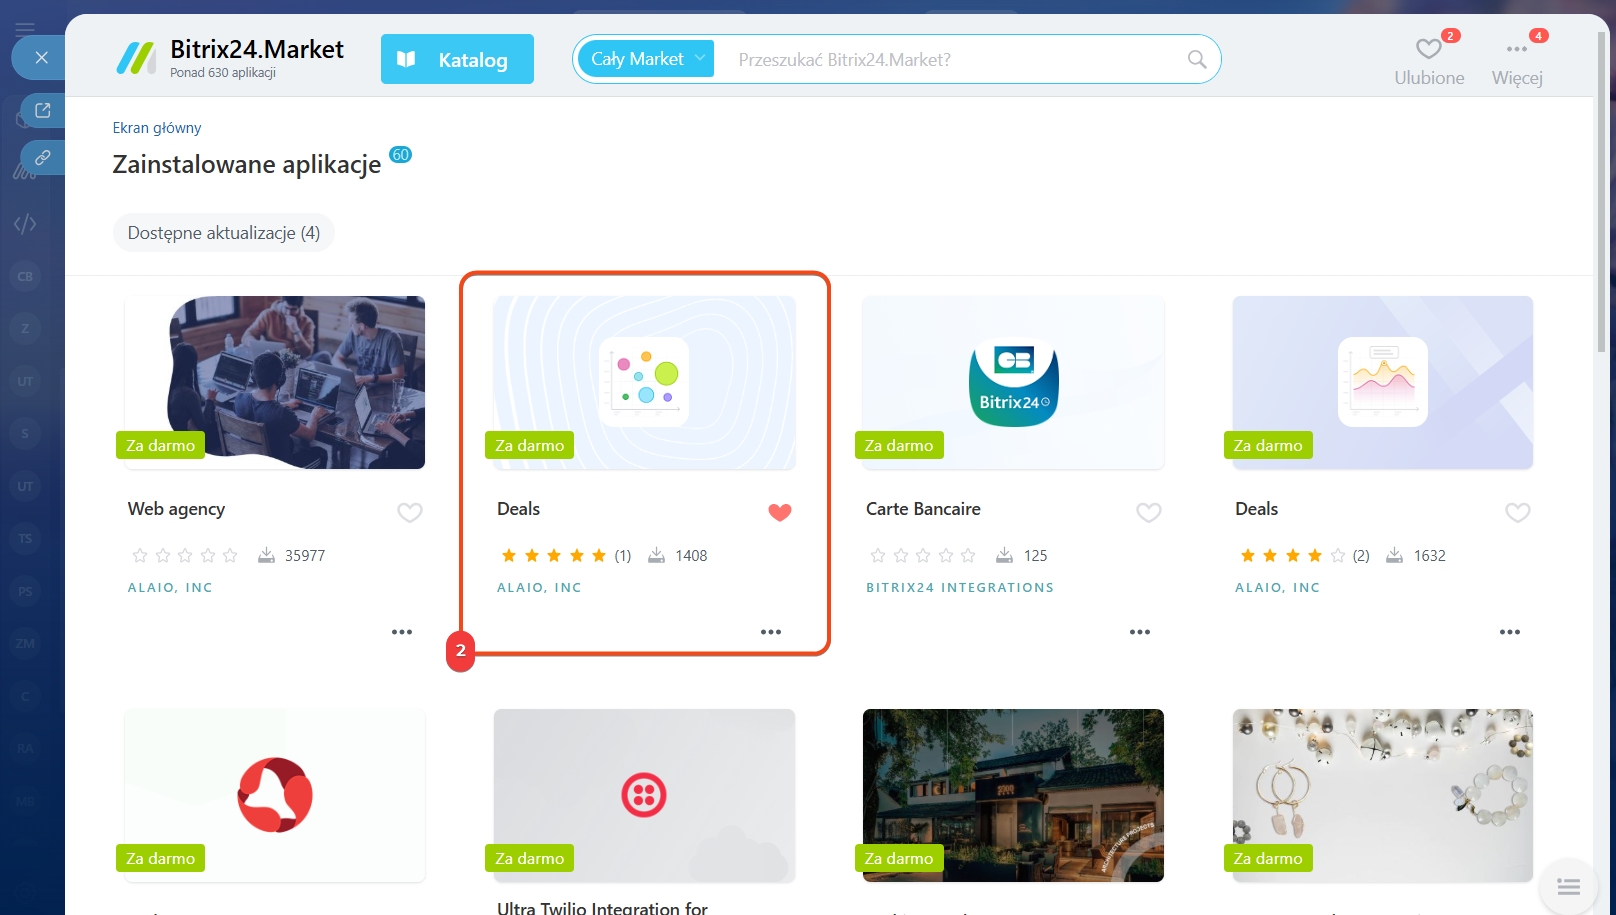1616x915 pixels.
Task: Click the (2) review count on Deals
Action: pyautogui.click(x=1361, y=556)
